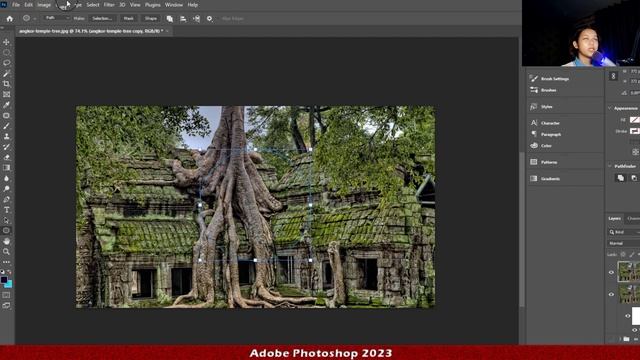Switch to the Layers tab
The width and height of the screenshot is (640, 360).
coord(614,218)
